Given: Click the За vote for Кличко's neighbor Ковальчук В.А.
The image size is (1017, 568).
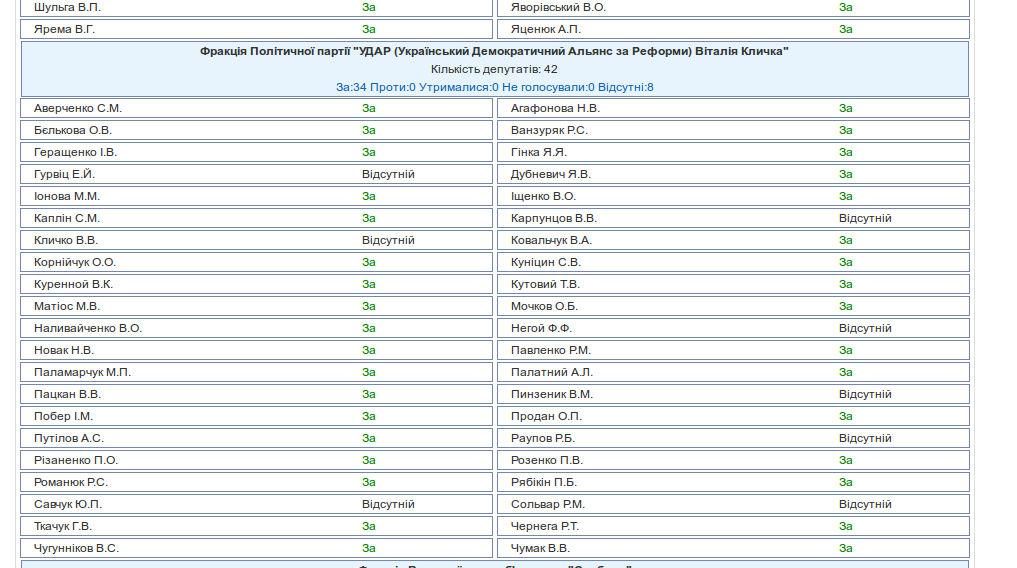Looking at the screenshot, I should tap(846, 241).
